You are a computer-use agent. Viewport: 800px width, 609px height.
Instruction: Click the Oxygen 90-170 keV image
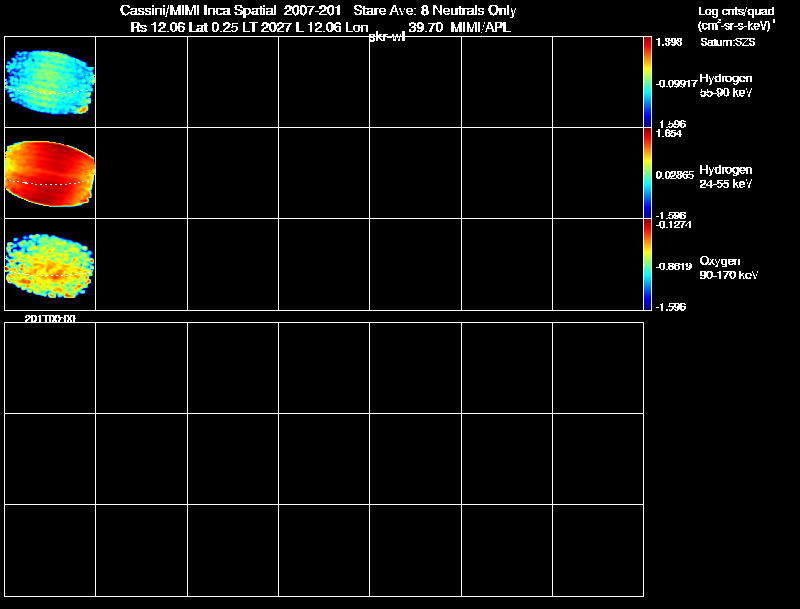coord(49,266)
